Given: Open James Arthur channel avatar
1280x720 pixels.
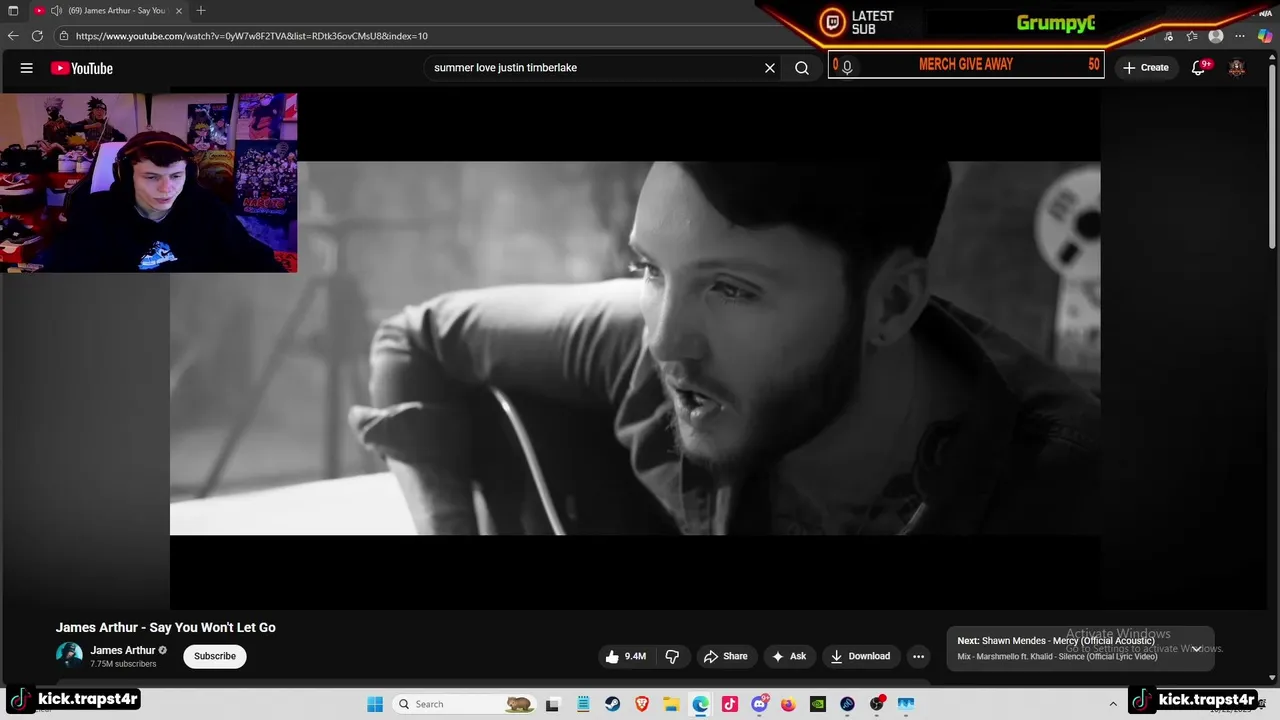Looking at the screenshot, I should (x=69, y=656).
